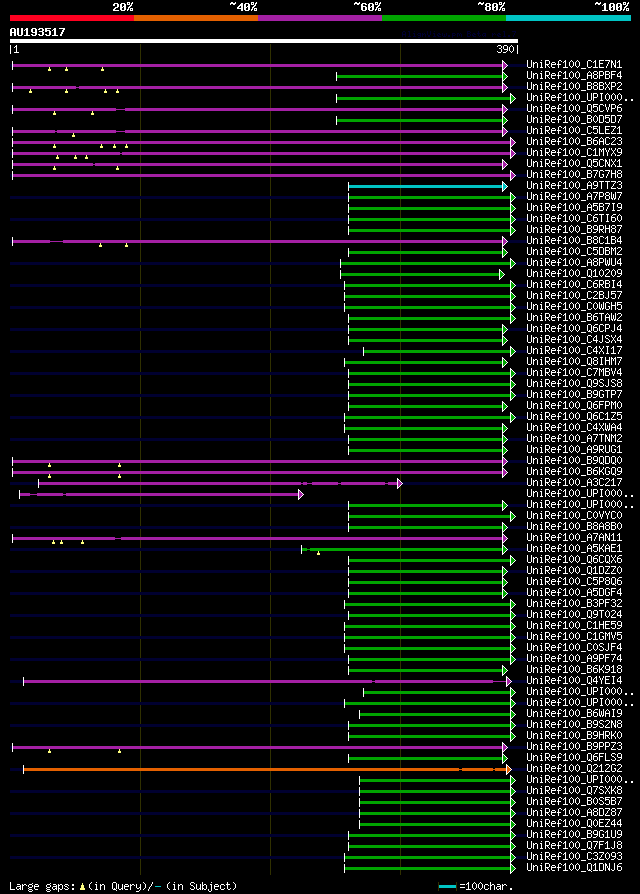Select the UniRef100_Q6FLS9 label

pyautogui.click(x=574, y=757)
